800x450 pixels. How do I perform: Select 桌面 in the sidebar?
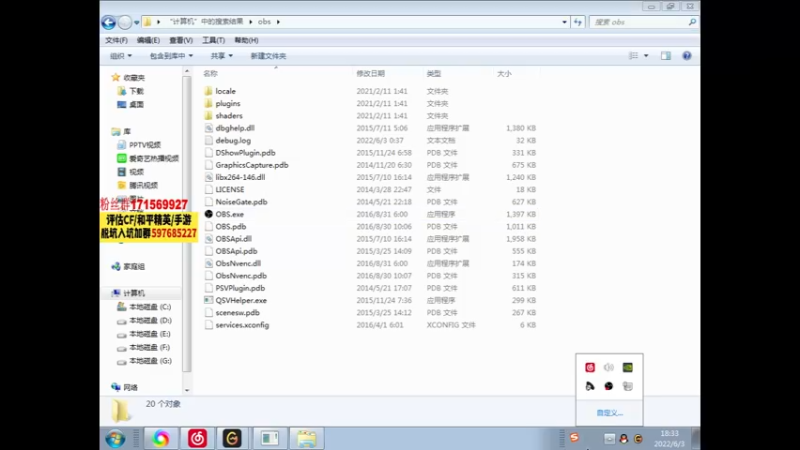click(x=136, y=105)
